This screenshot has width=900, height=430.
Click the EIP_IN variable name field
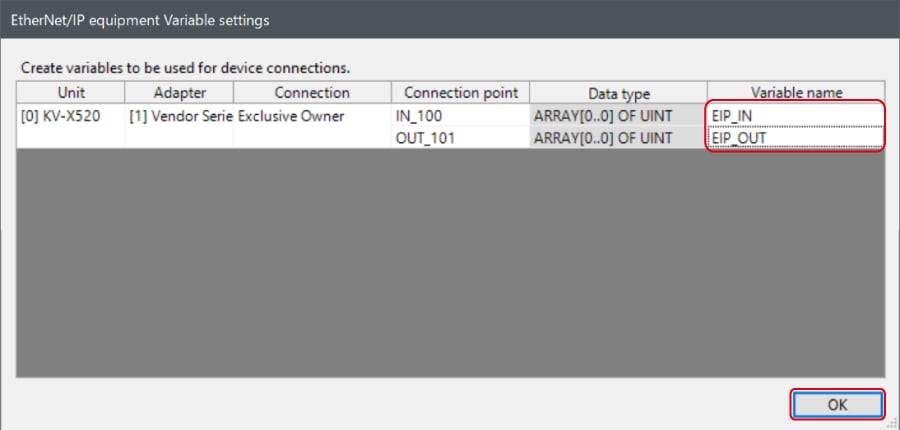coord(795,116)
